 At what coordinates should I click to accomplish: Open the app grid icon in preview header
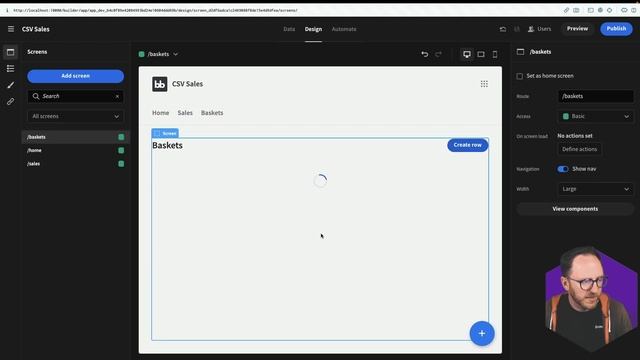(x=484, y=84)
